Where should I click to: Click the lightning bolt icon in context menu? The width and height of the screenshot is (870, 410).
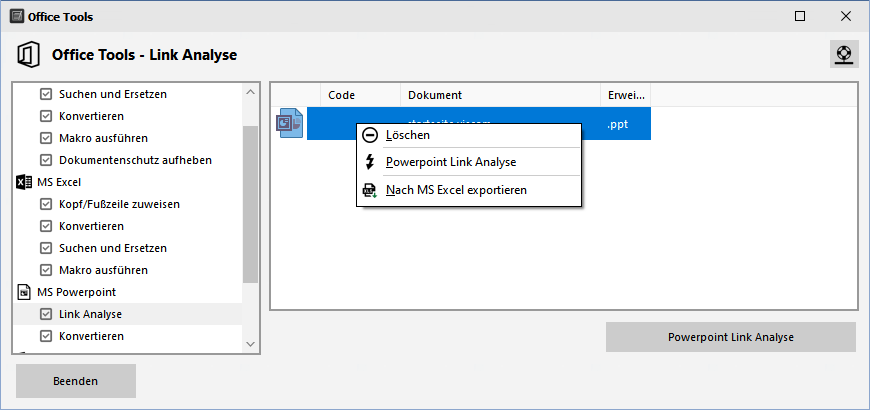click(370, 162)
